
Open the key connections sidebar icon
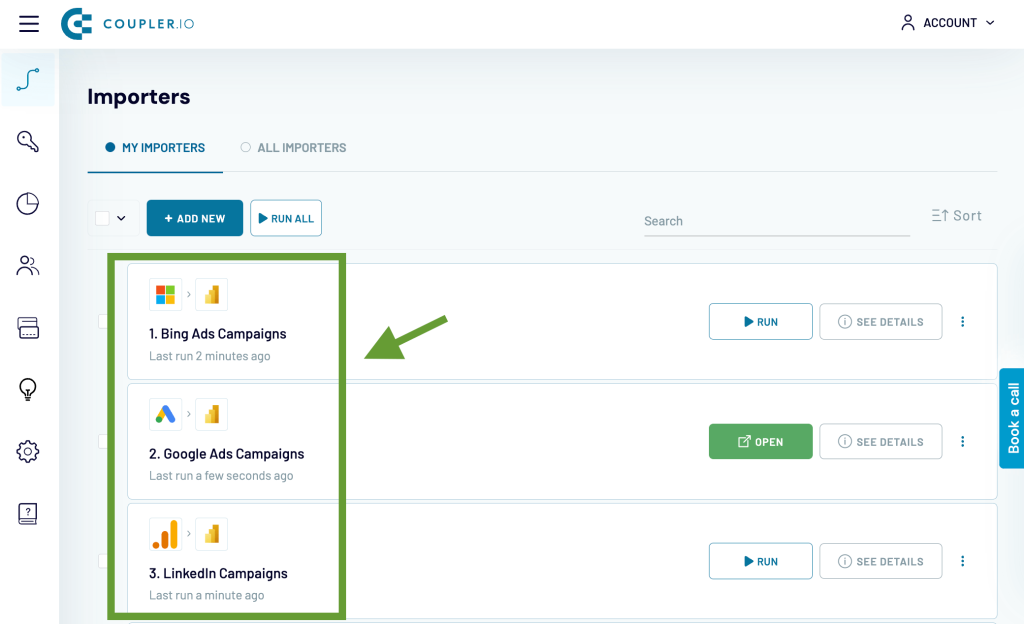click(x=27, y=141)
